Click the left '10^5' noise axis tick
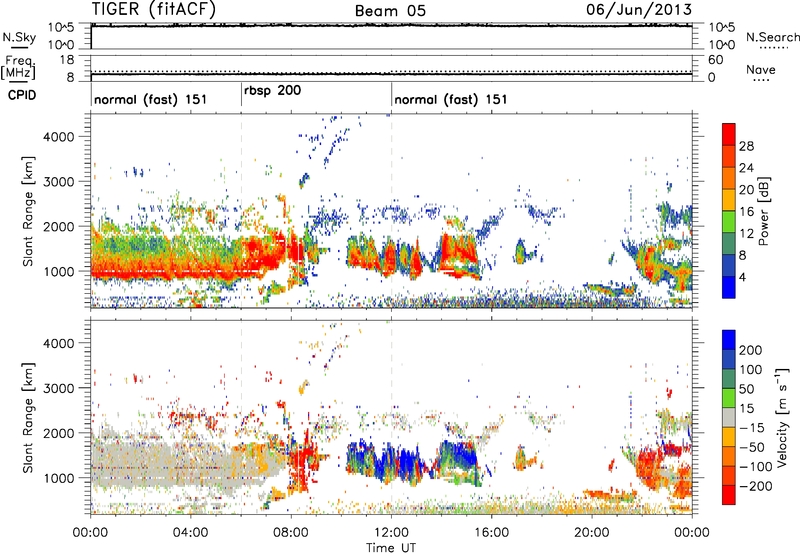Viewport: 800px width, 554px height. point(61,28)
